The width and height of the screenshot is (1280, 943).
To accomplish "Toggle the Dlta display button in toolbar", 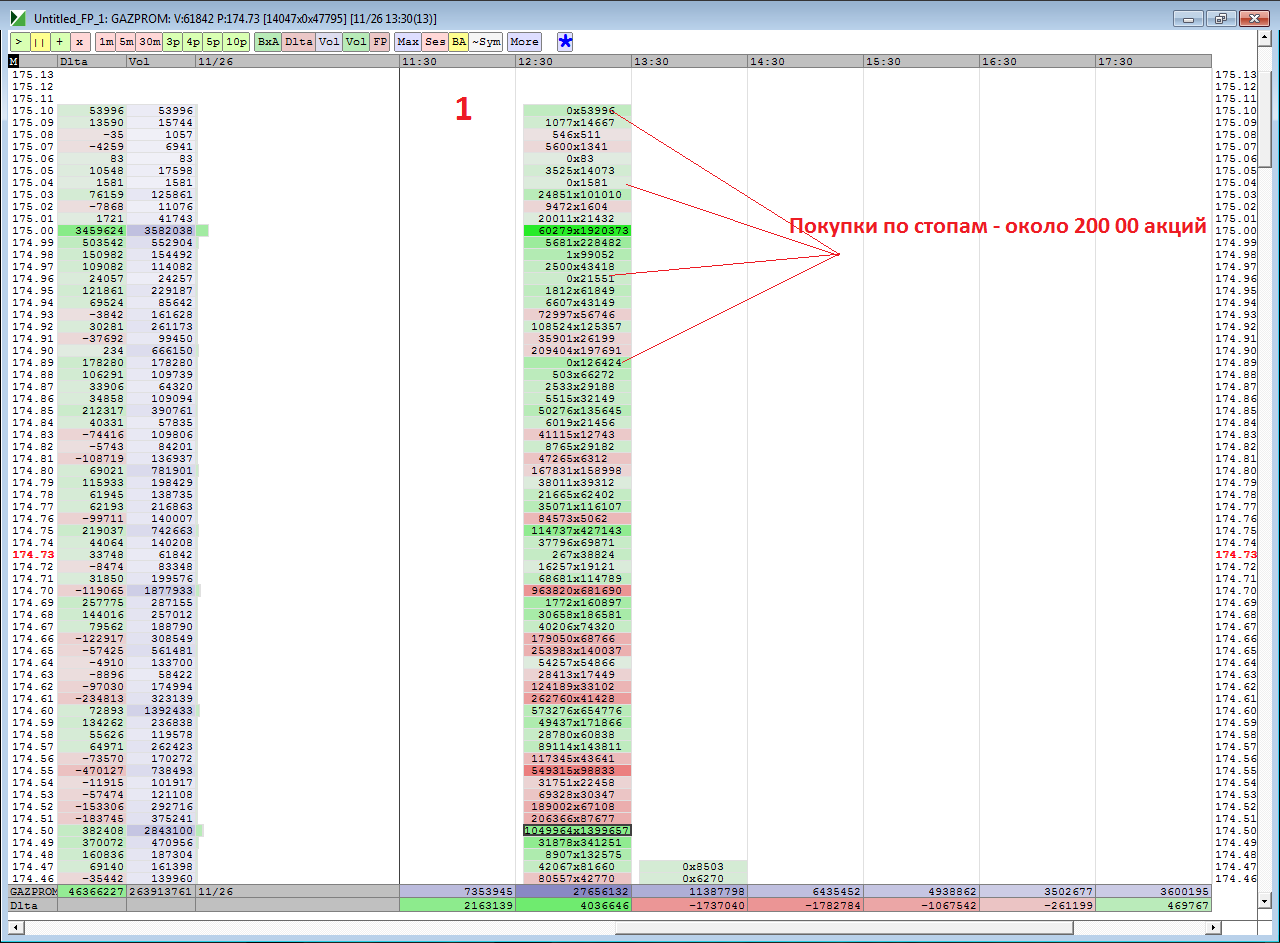I will [299, 42].
